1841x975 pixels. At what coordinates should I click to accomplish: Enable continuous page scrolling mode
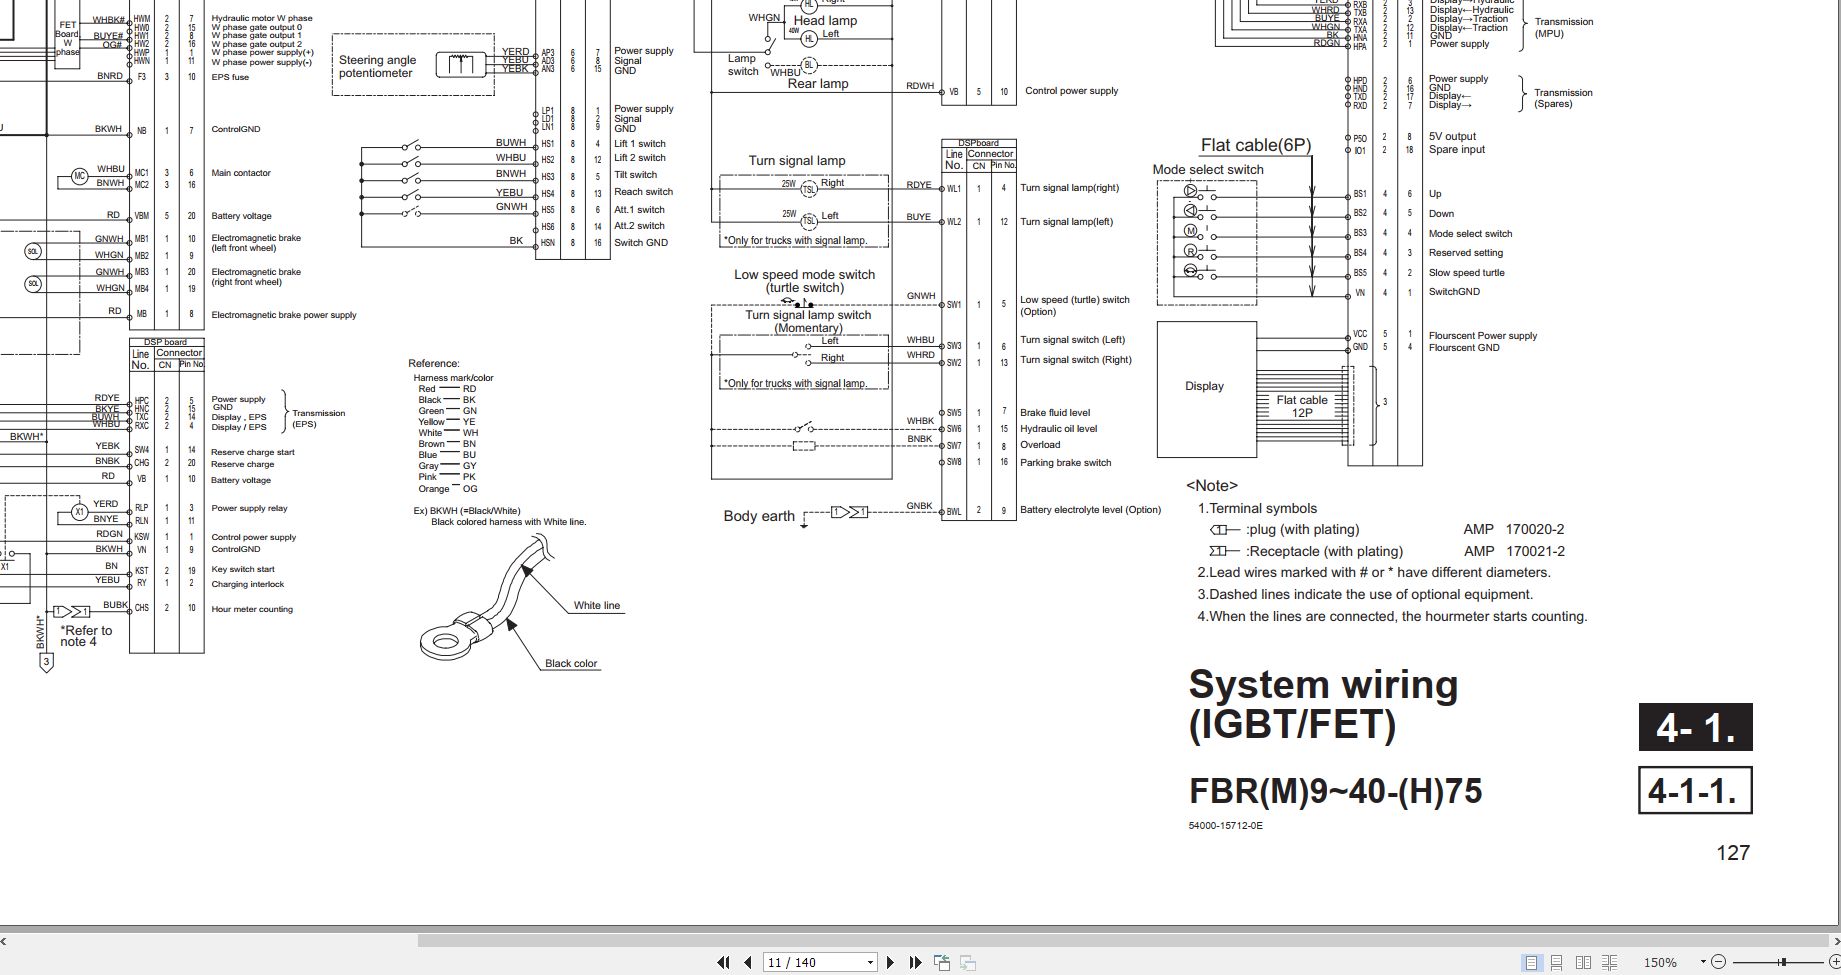[1557, 962]
